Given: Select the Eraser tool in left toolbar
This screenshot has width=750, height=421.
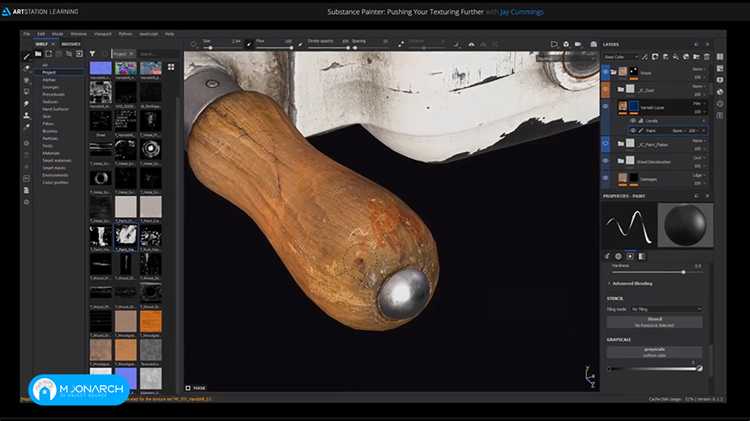Looking at the screenshot, I should [x=27, y=68].
